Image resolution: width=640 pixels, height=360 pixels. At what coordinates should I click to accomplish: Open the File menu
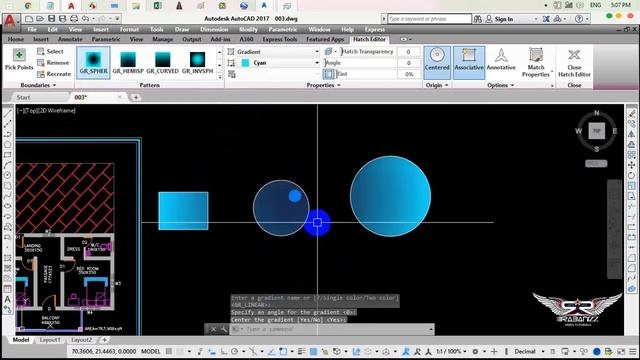click(32, 29)
